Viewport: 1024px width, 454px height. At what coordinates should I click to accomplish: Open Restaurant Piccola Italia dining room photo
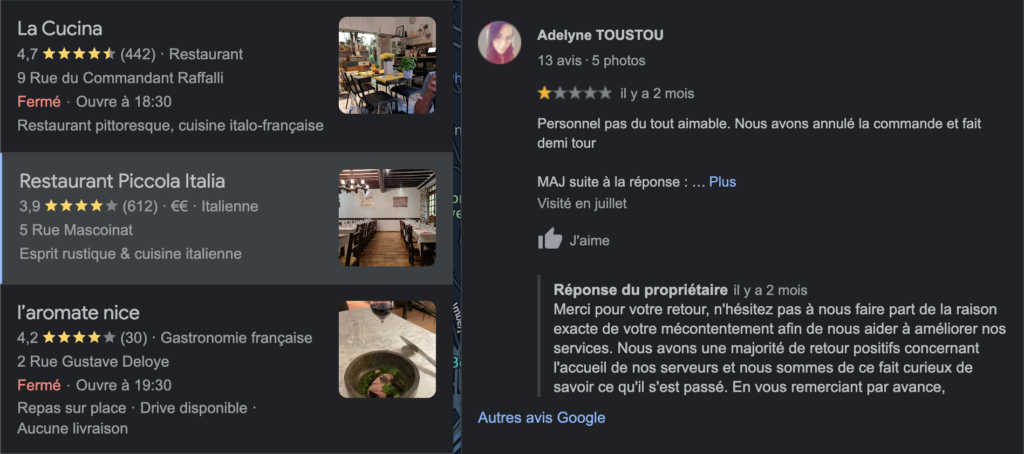tap(387, 218)
